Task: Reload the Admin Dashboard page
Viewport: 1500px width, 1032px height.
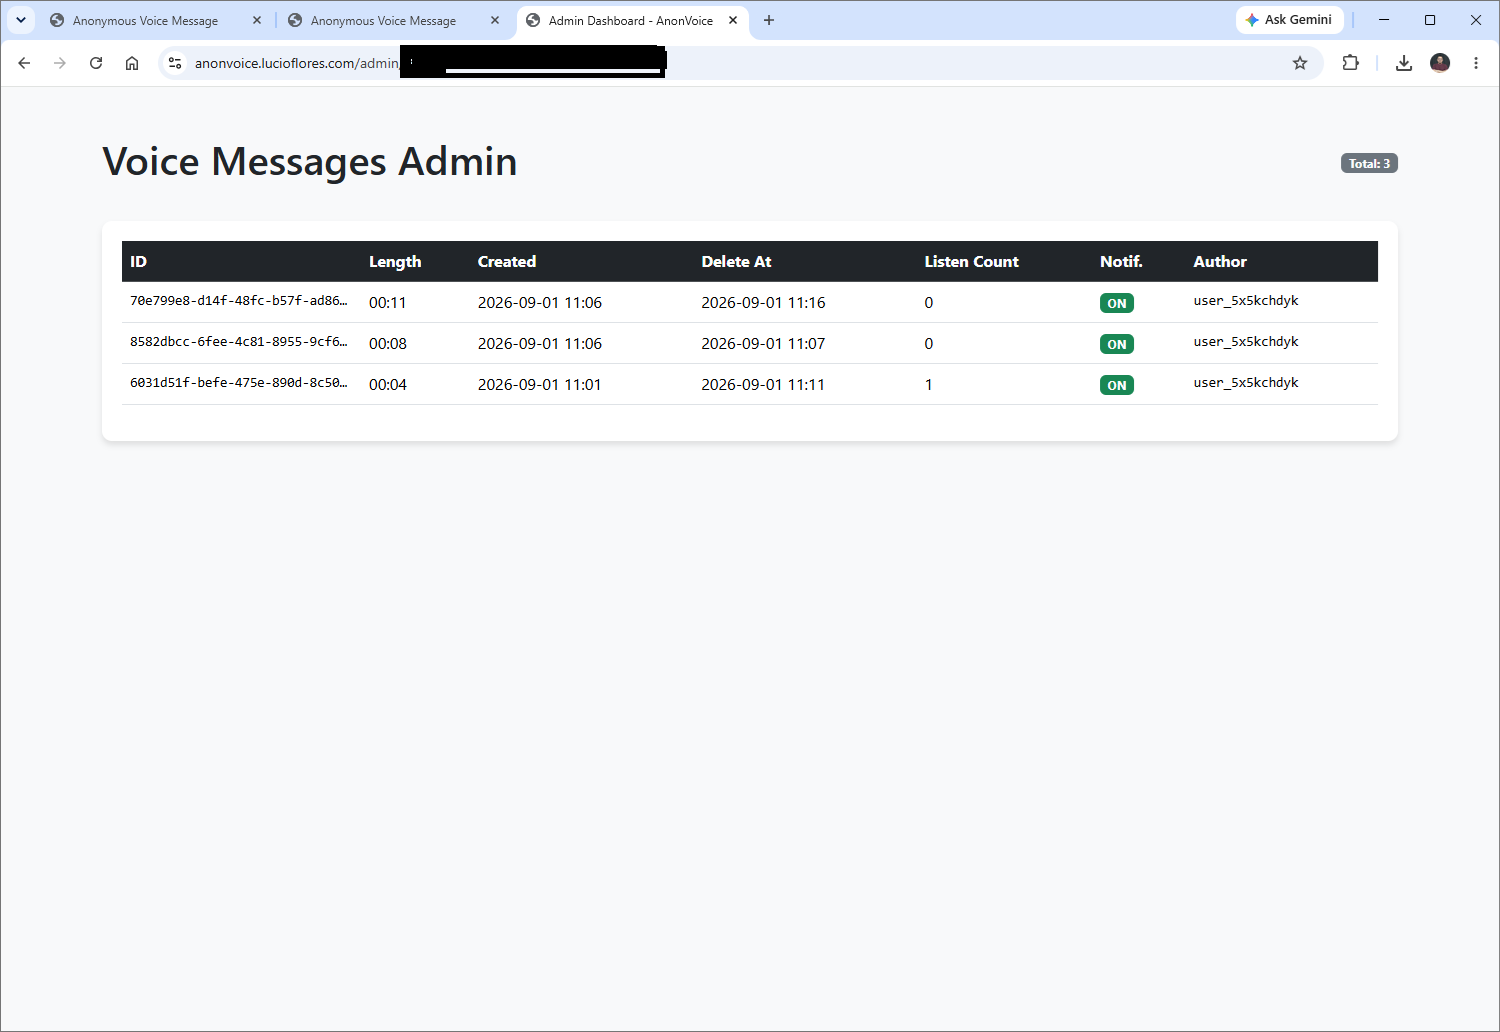Action: 96,63
